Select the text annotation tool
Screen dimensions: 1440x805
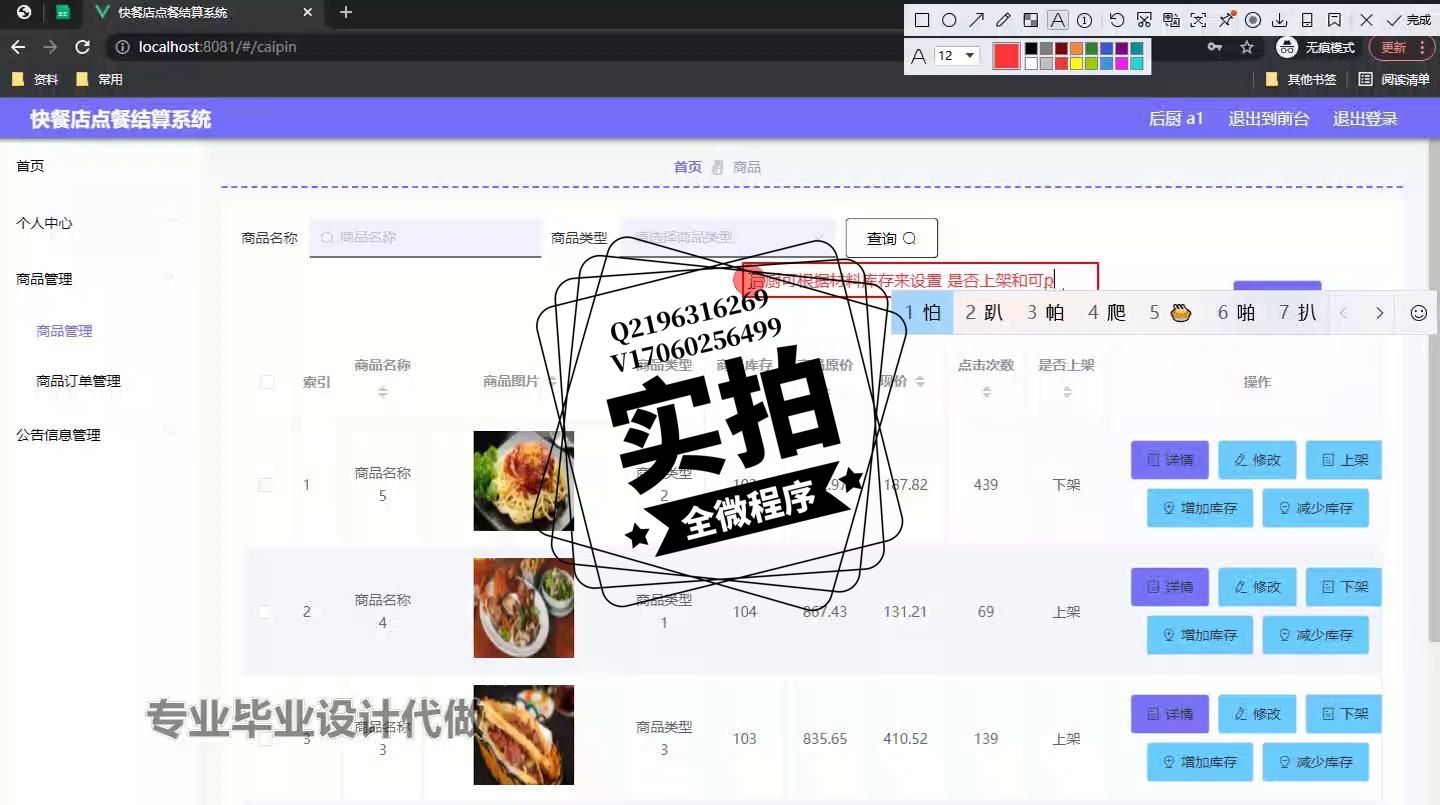(x=1058, y=20)
